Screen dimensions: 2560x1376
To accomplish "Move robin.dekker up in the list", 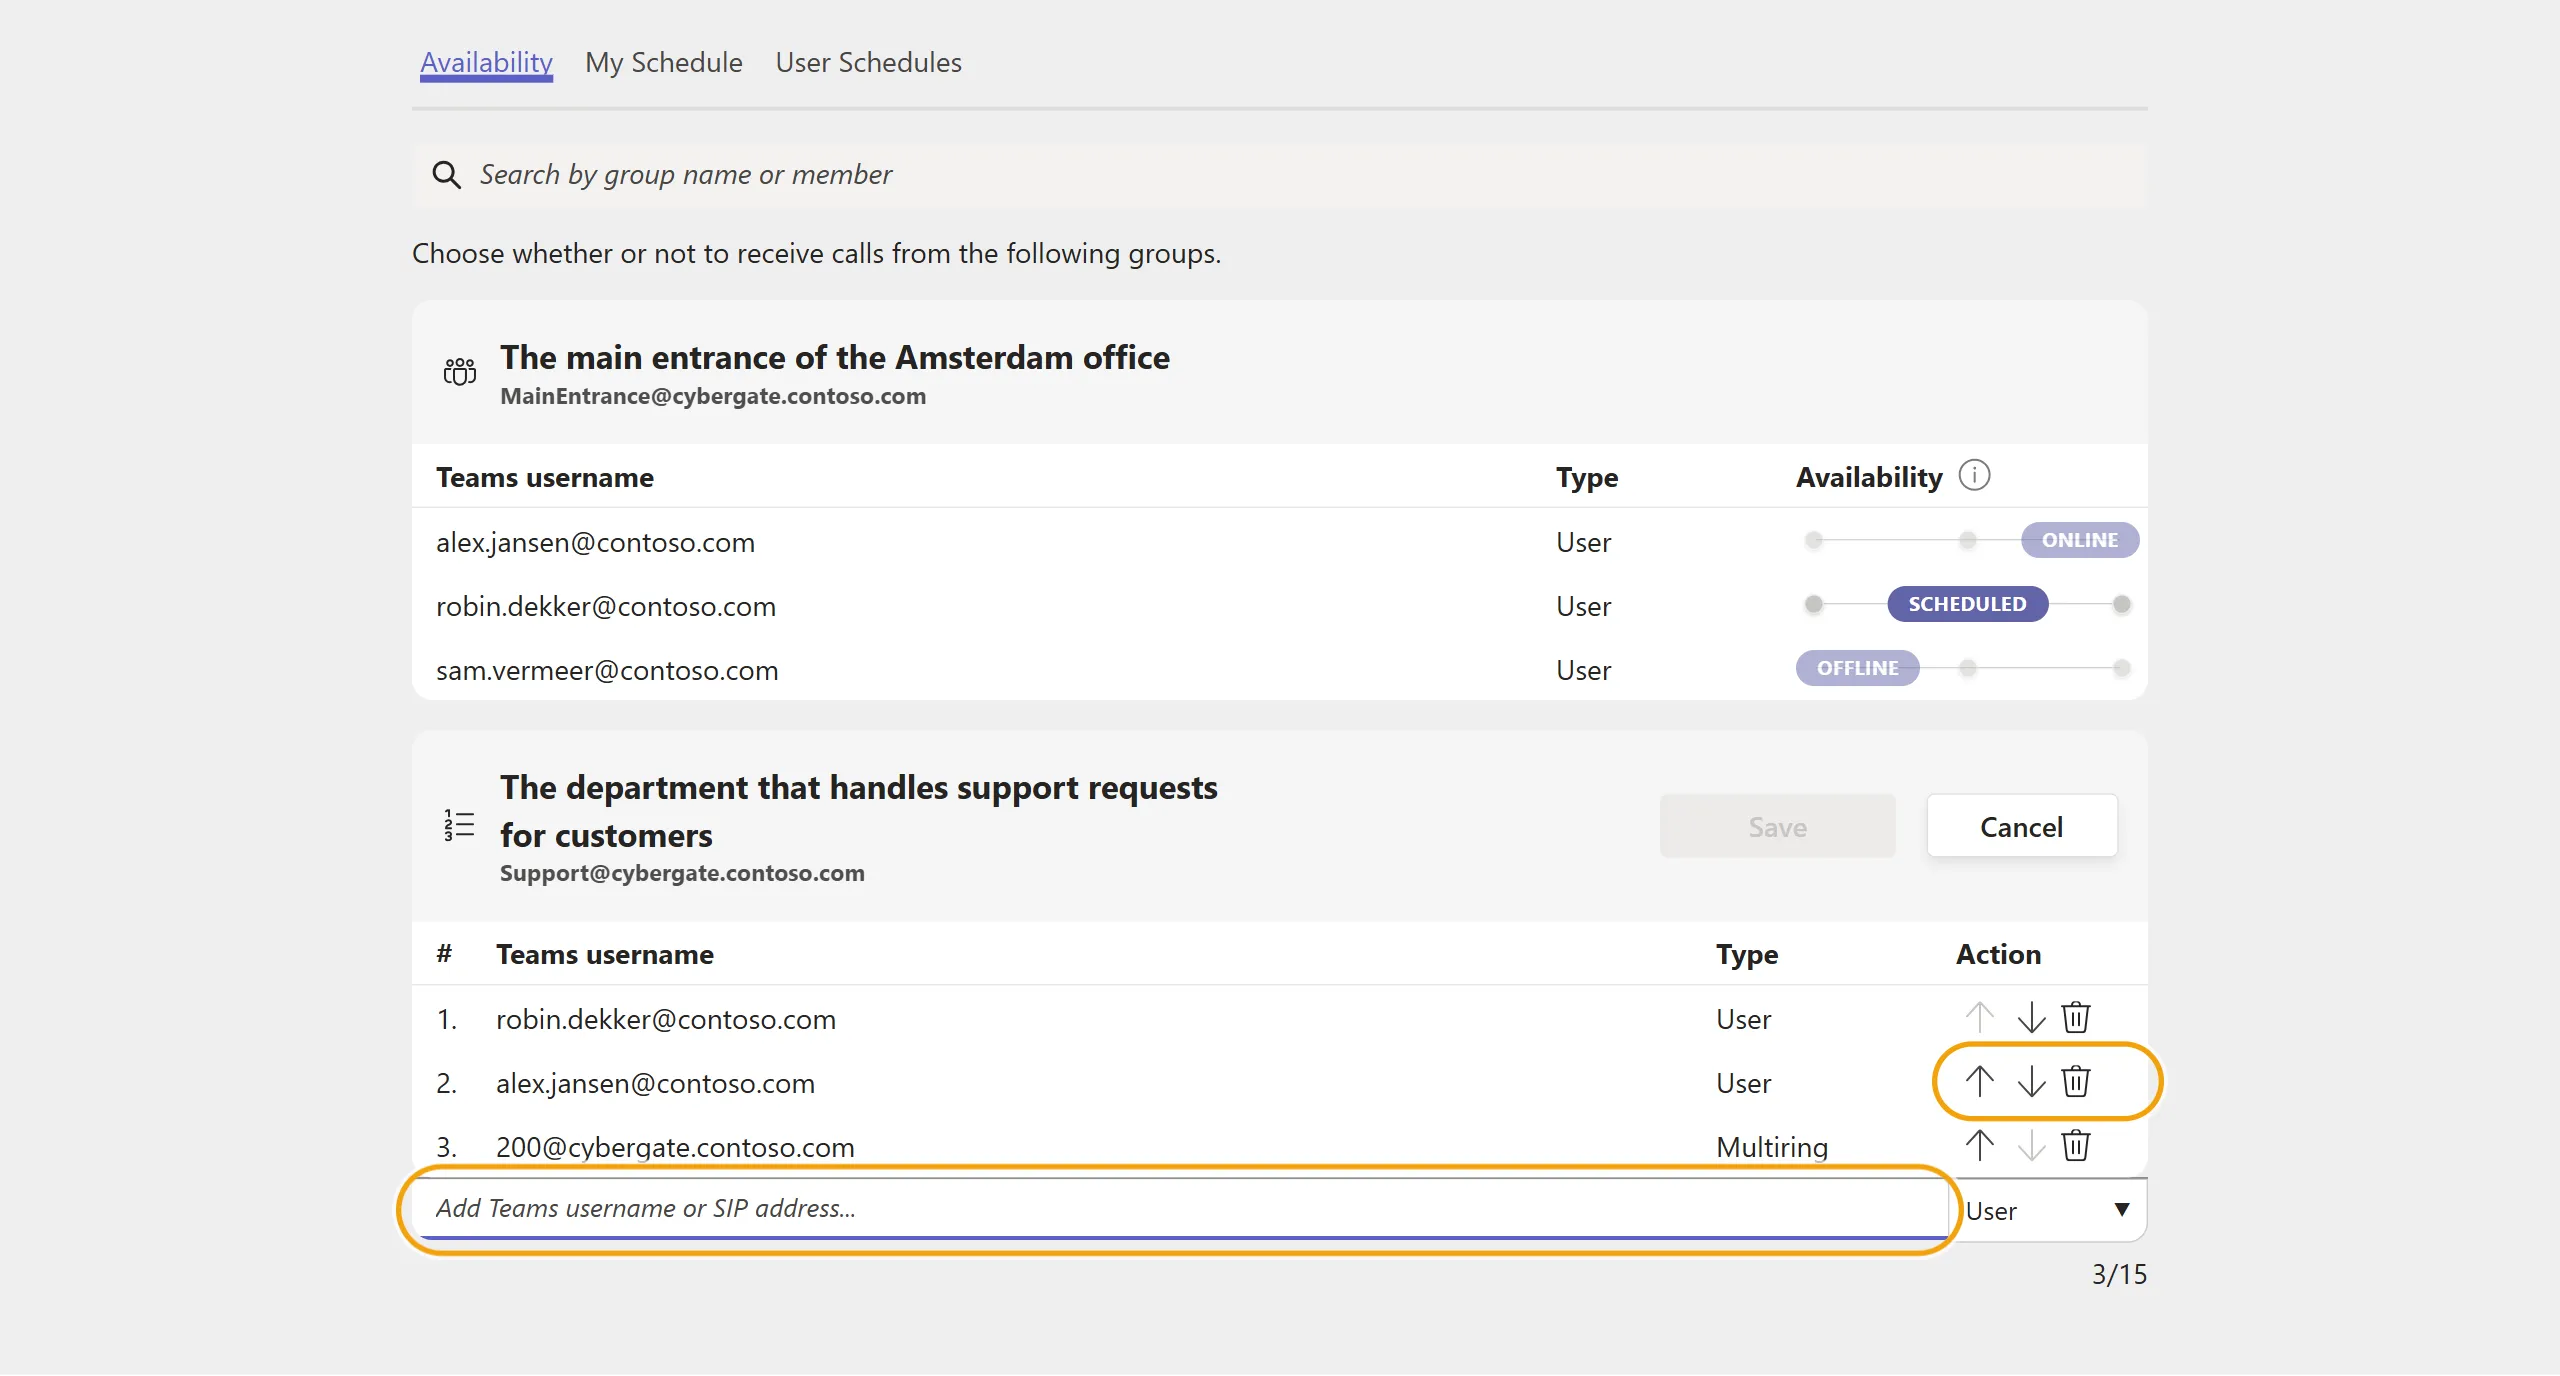I will [x=1980, y=1018].
